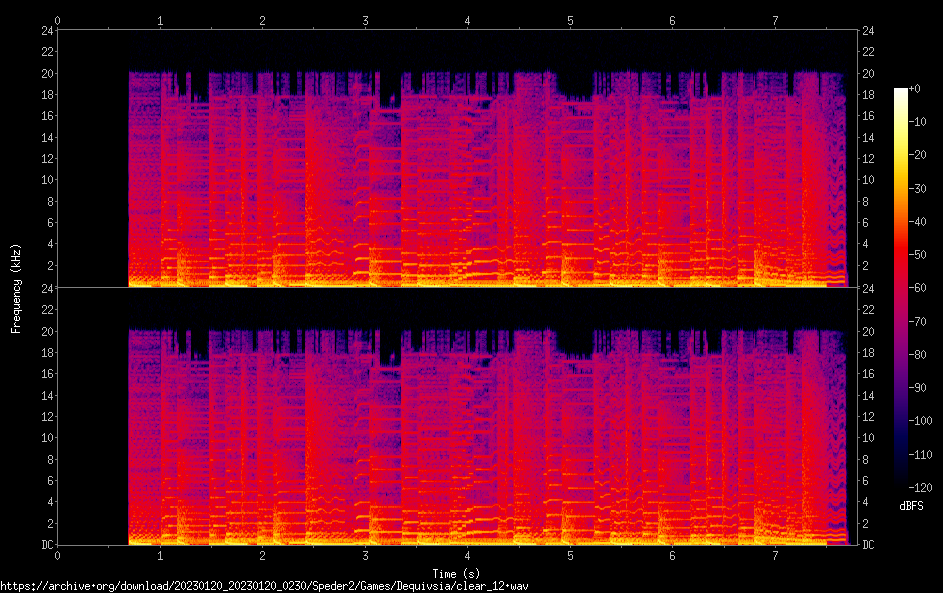Click the dBFS color scale bar
Screen dimensions: 943x593
pyautogui.click(x=901, y=289)
